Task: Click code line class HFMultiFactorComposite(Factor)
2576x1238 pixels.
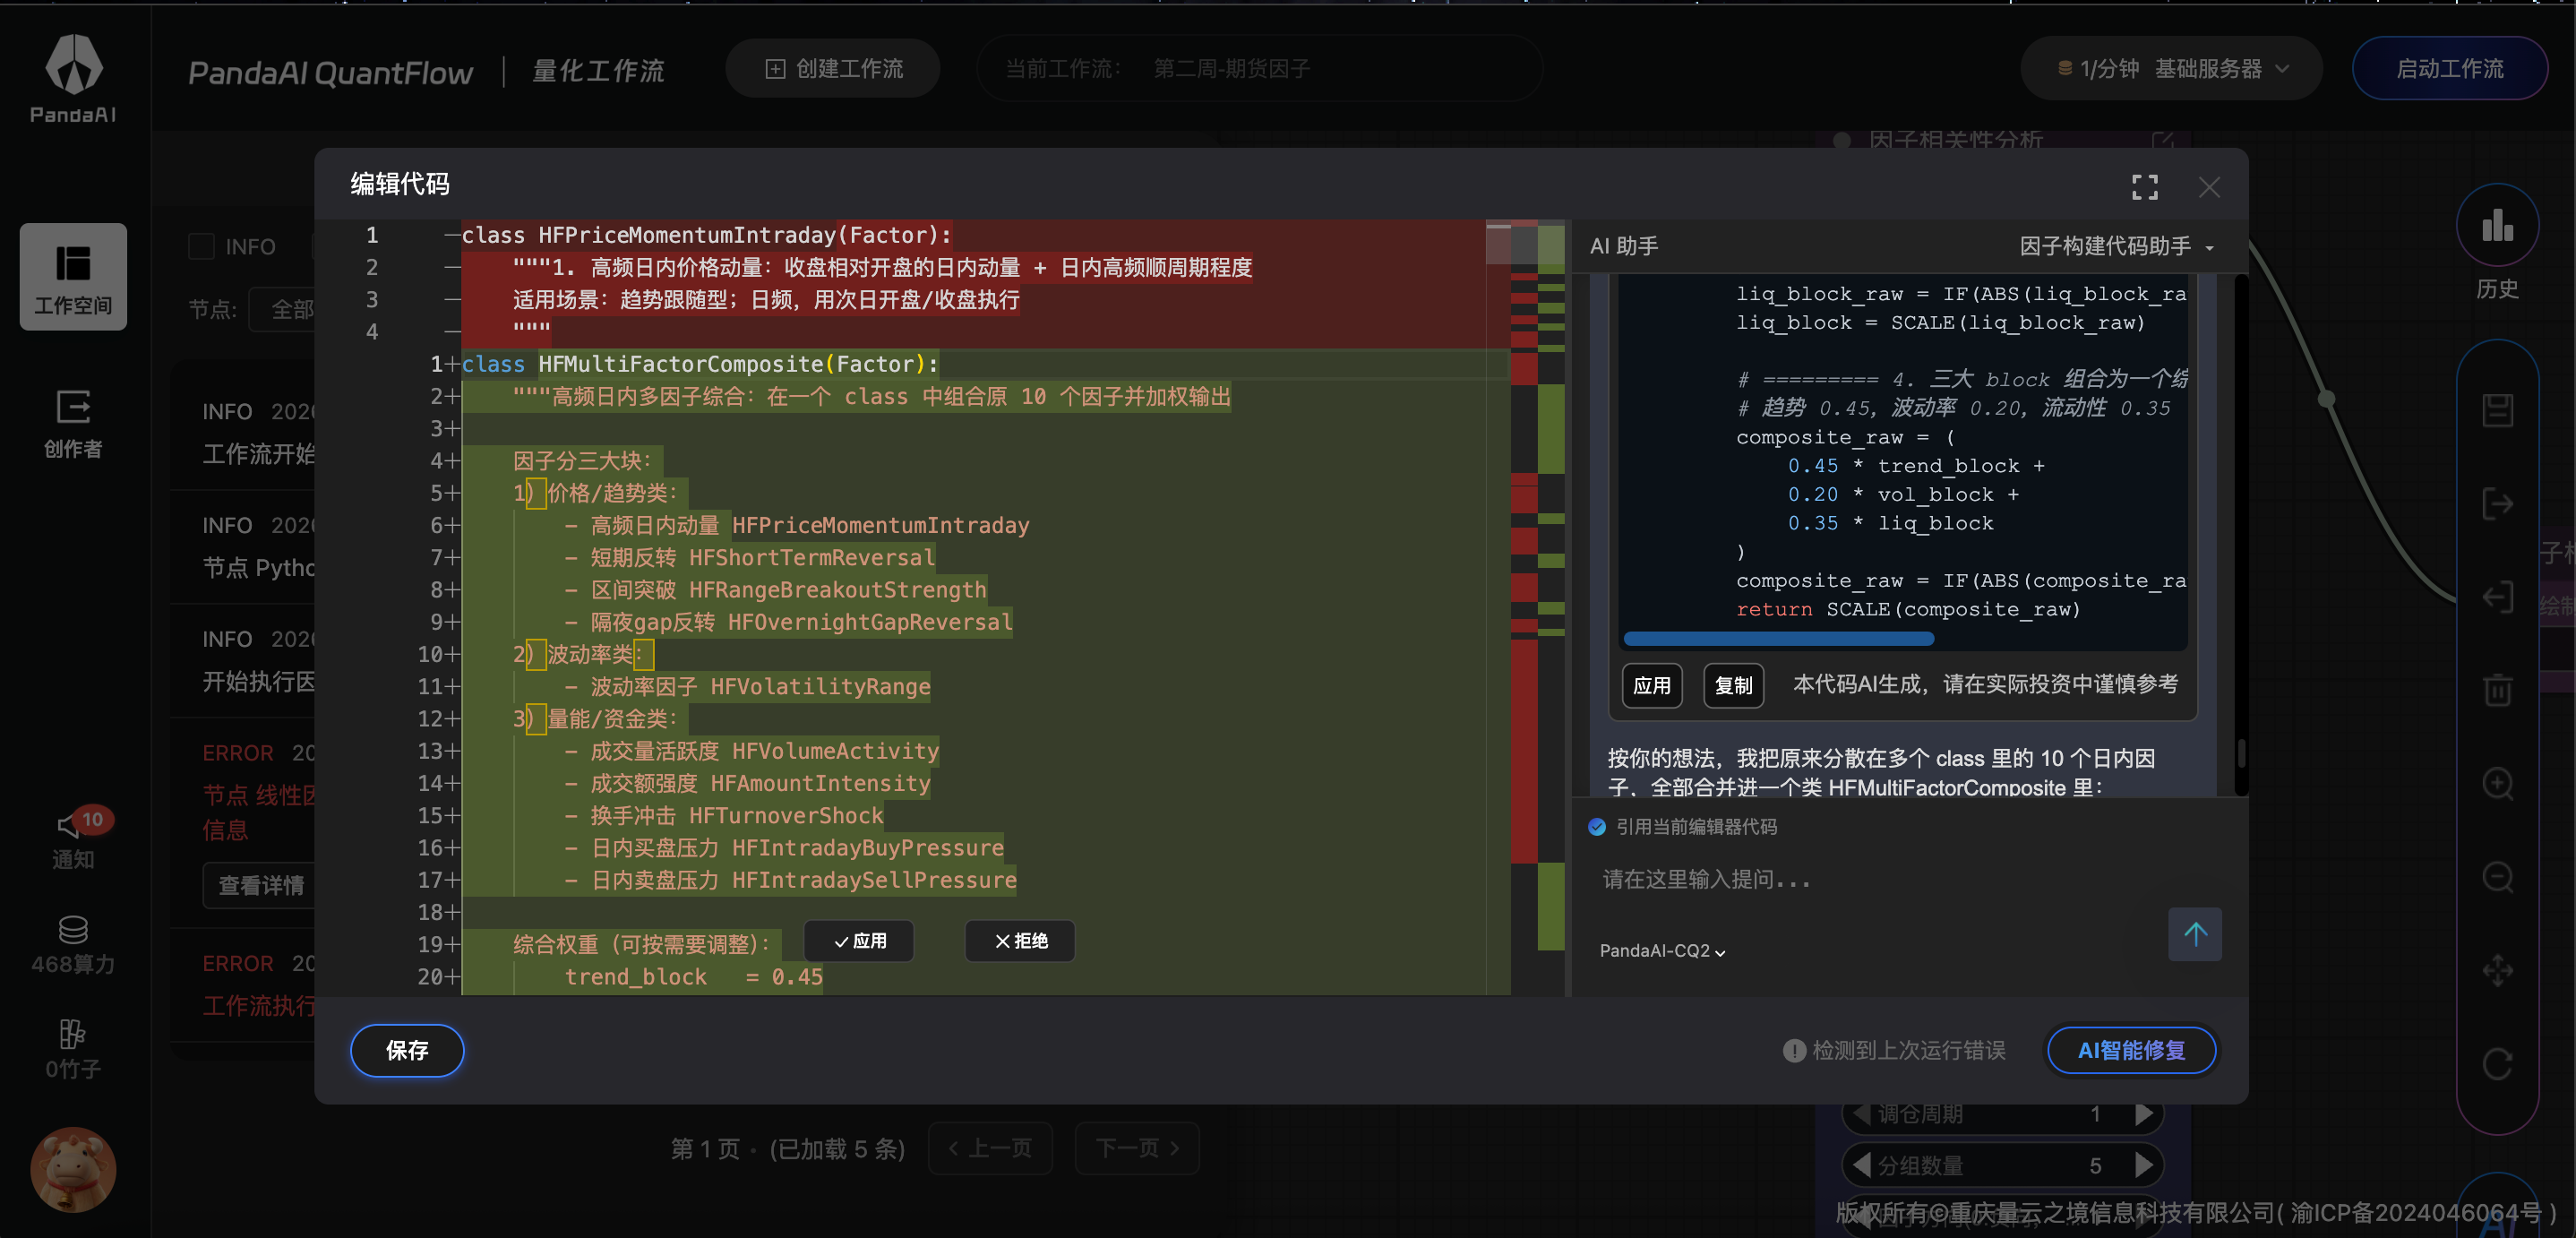Action: click(x=700, y=364)
